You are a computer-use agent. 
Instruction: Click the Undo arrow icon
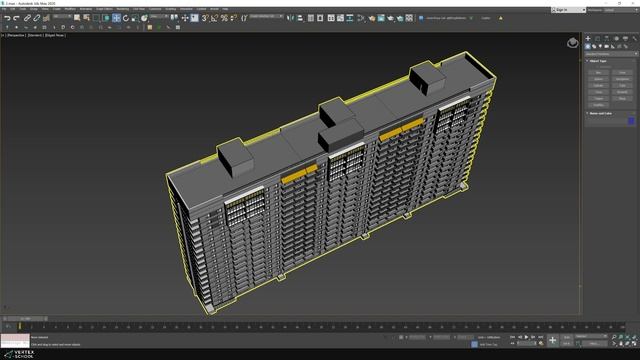click(x=7, y=18)
